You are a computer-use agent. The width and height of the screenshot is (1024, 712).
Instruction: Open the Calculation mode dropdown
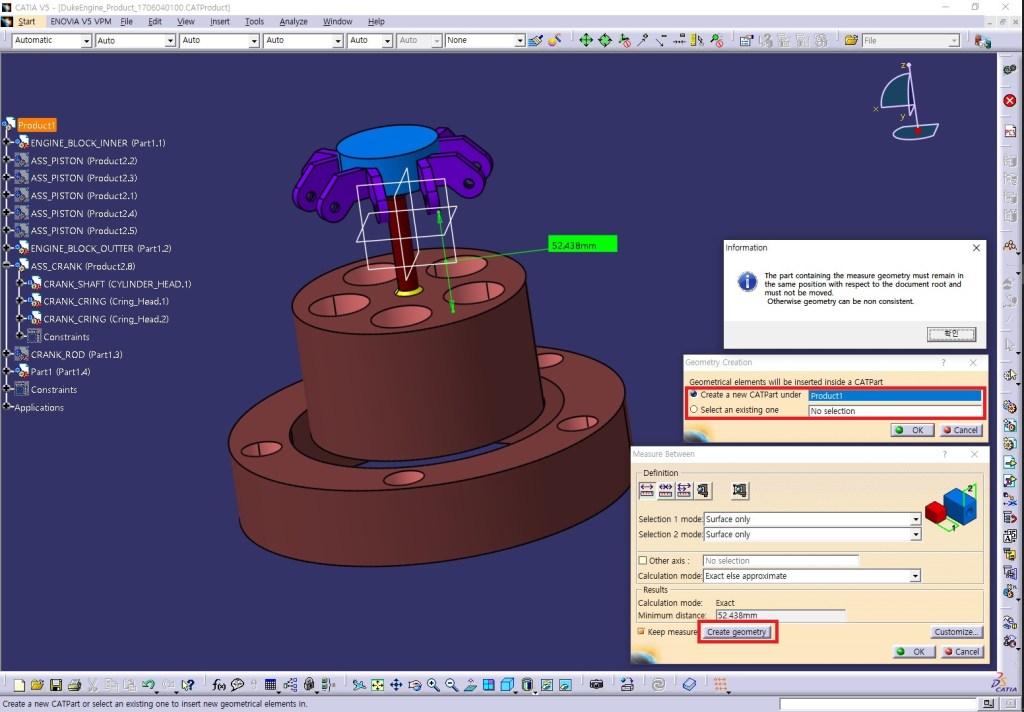[915, 576]
